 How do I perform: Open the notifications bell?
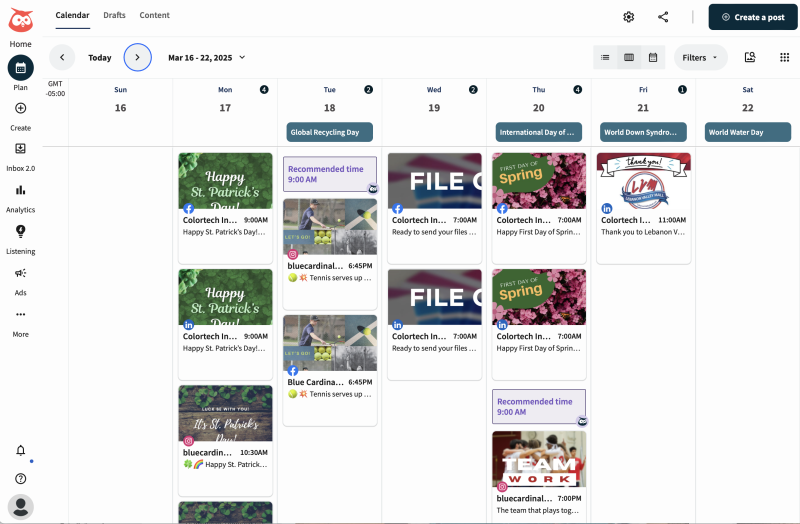click(20, 450)
